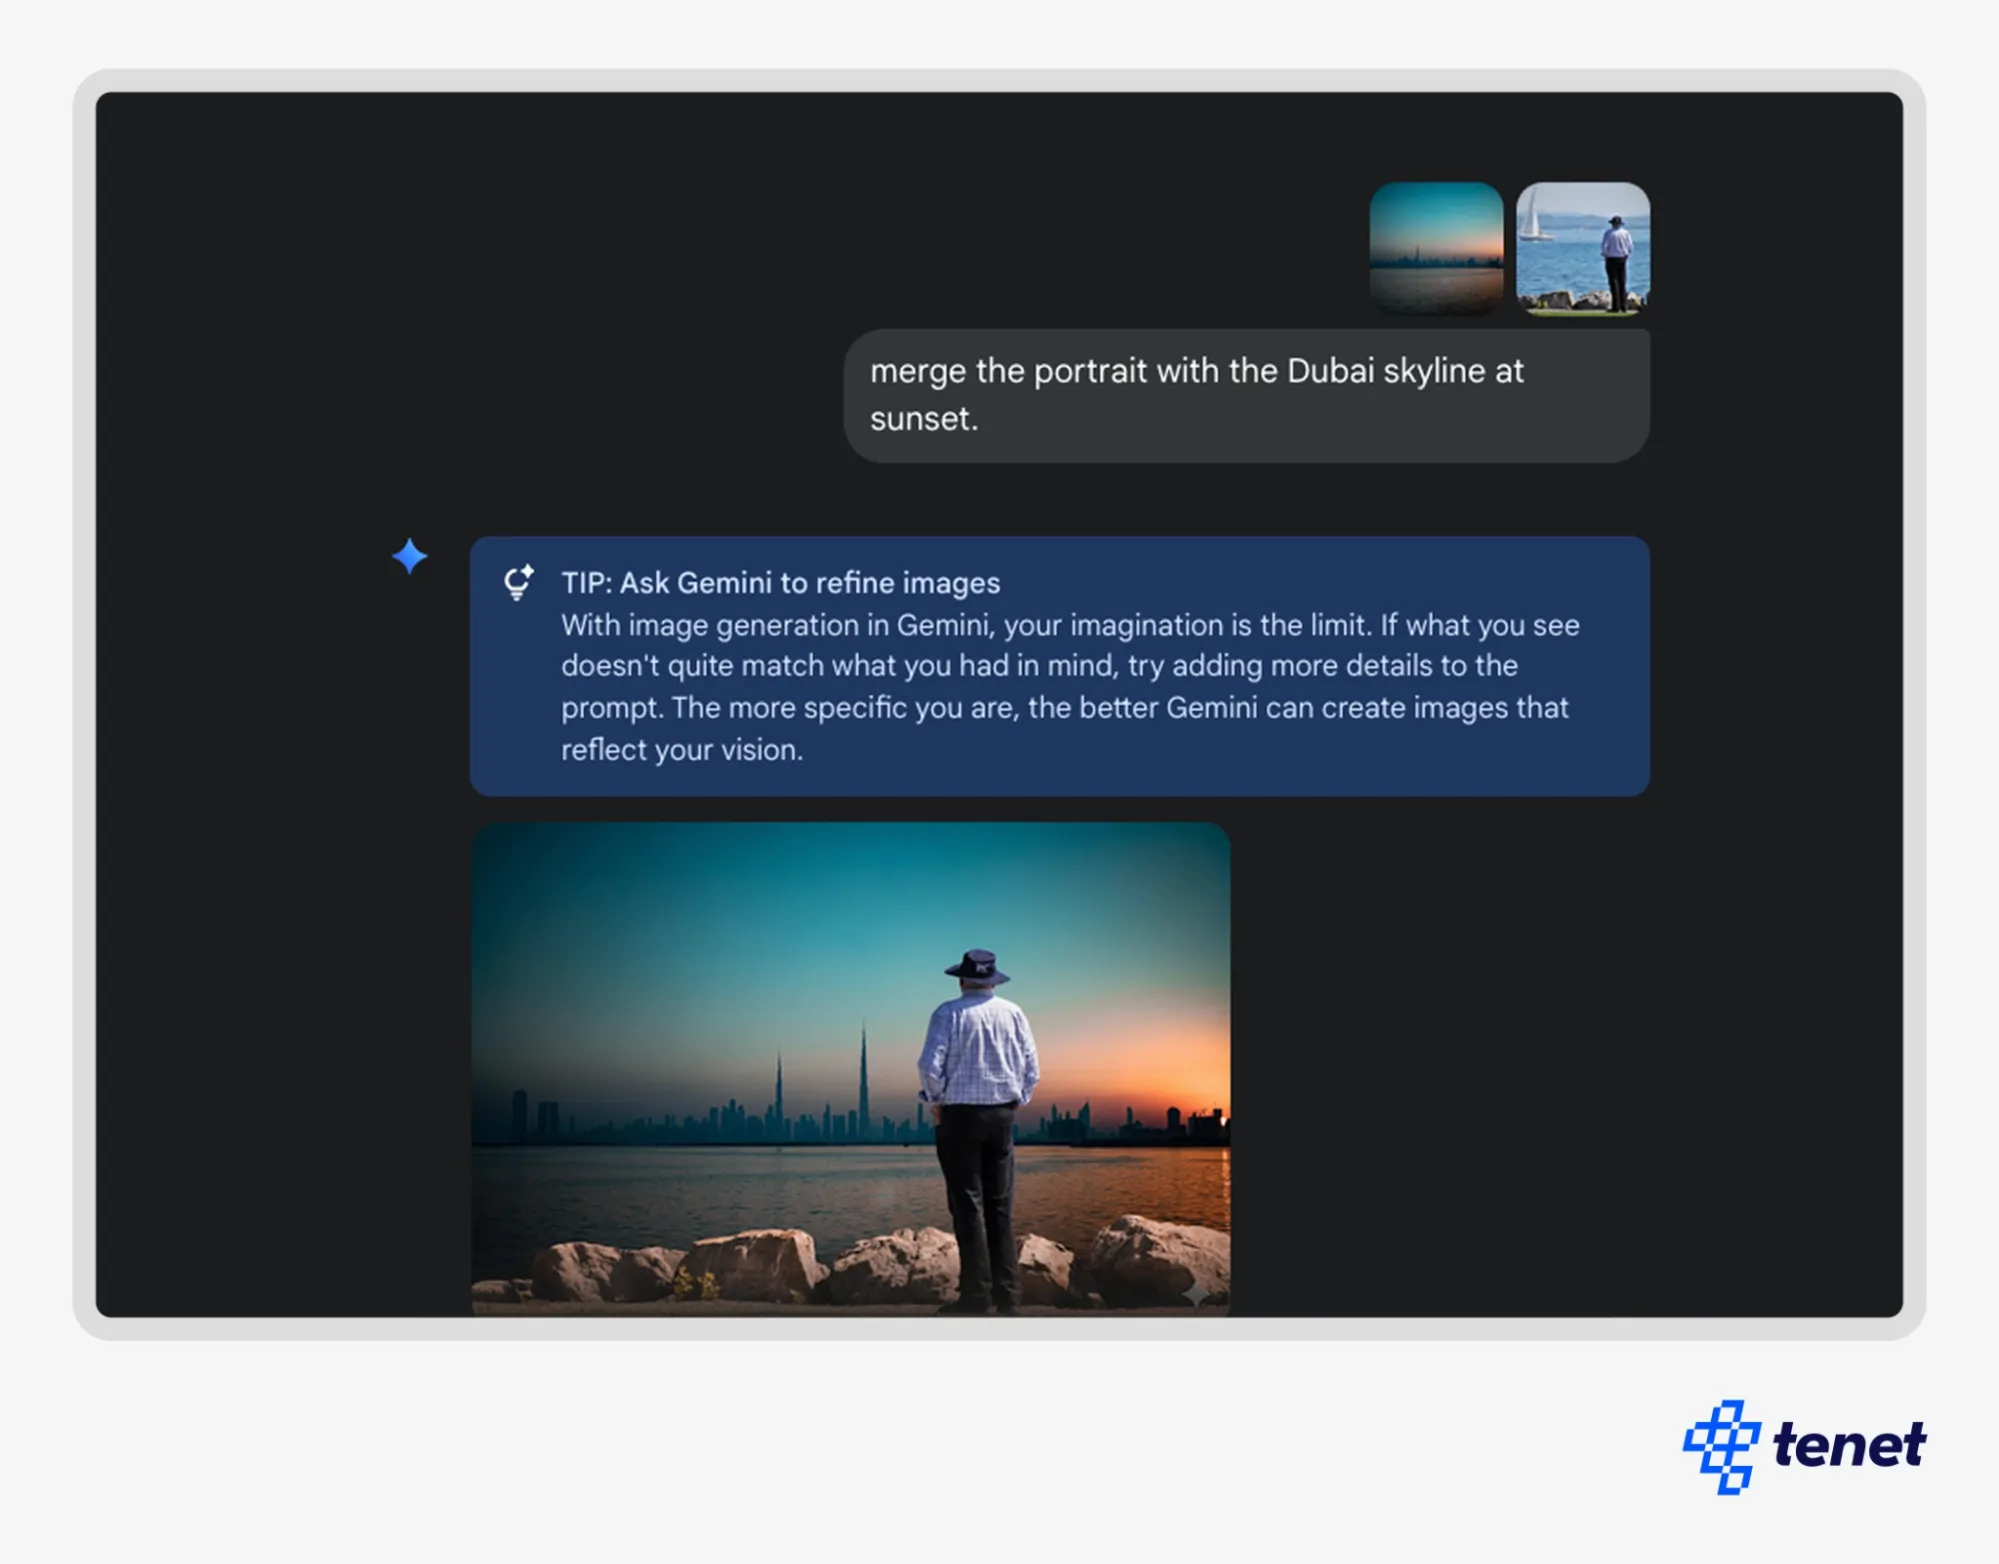This screenshot has width=1999, height=1564.
Task: Click the Gemini watermark on generated image
Action: coord(1196,1295)
